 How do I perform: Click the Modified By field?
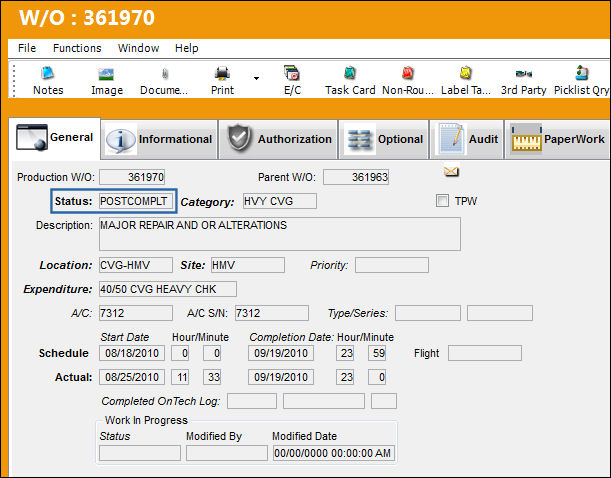[227, 453]
